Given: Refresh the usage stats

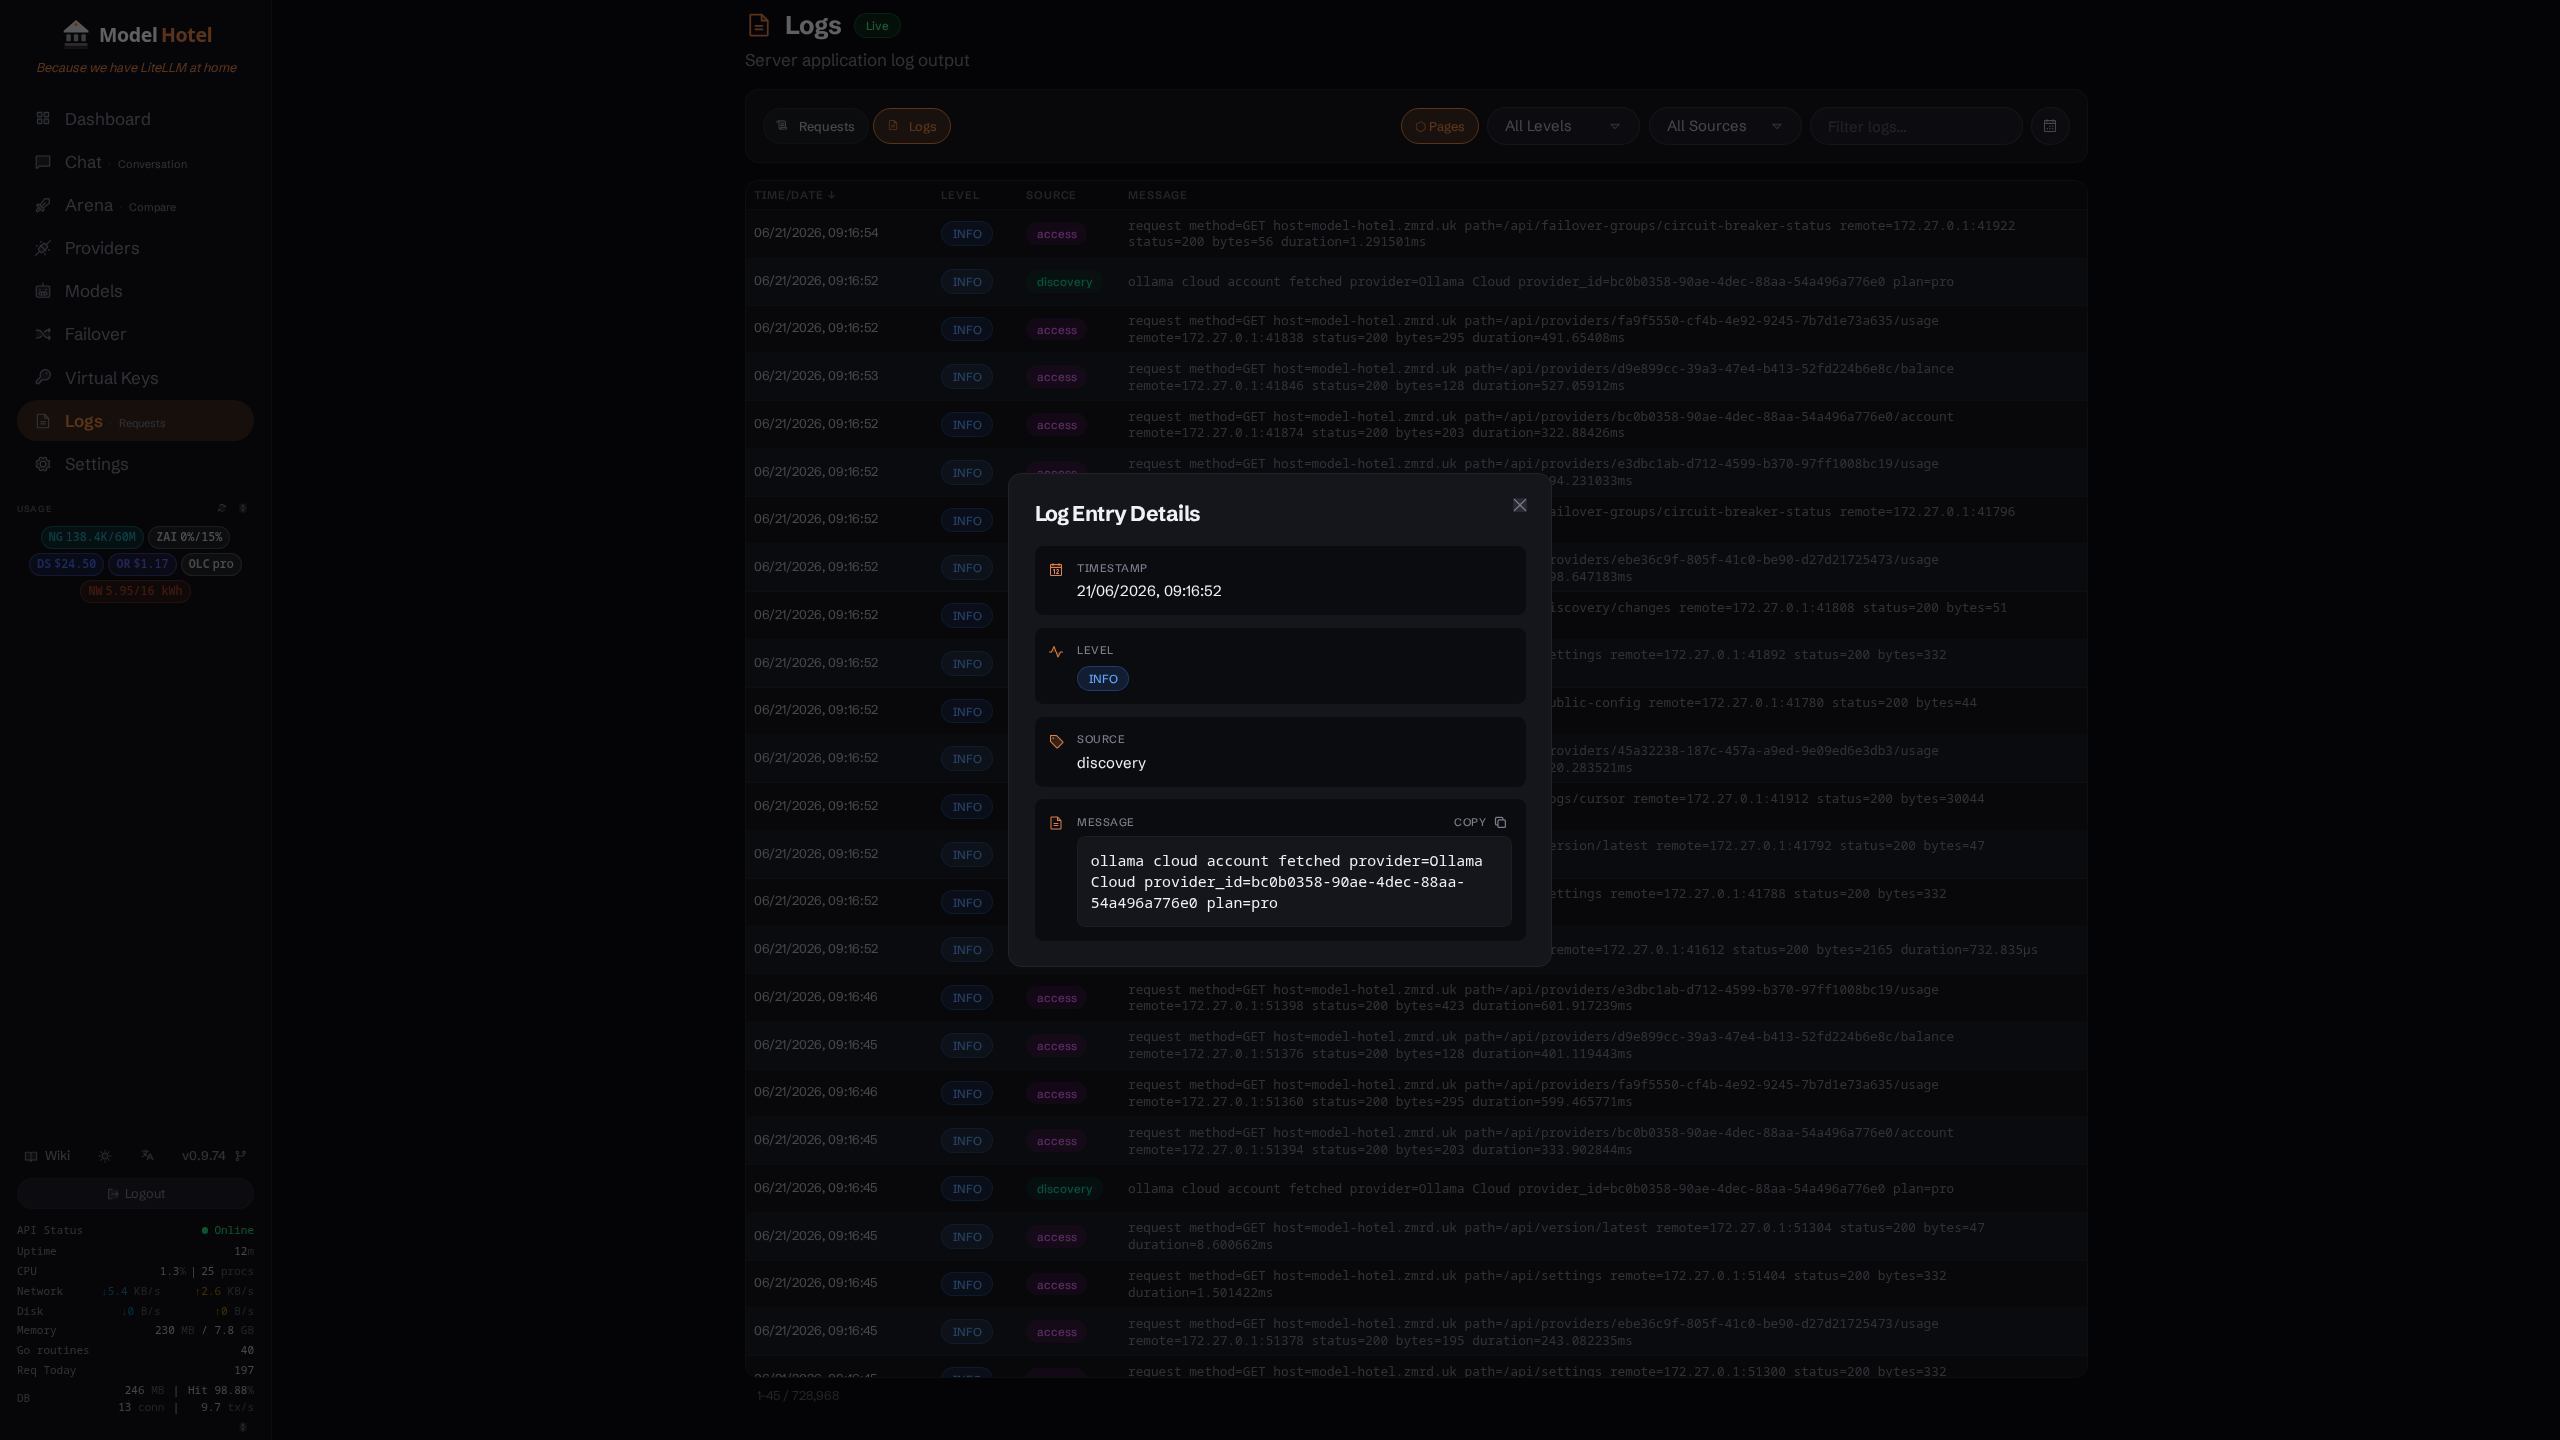Looking at the screenshot, I should pos(222,508).
